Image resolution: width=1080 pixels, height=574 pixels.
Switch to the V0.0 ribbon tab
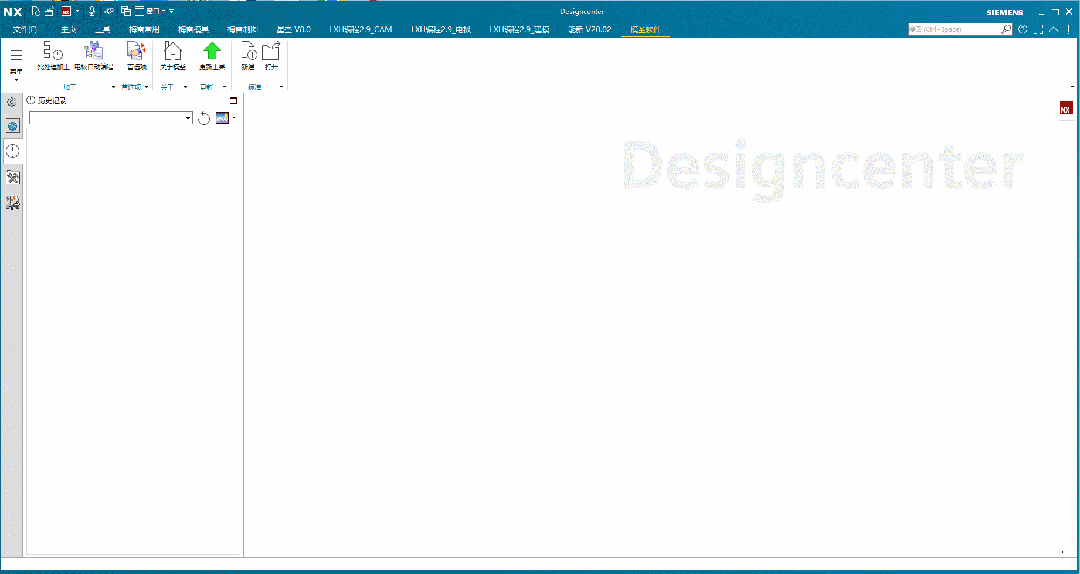coord(294,30)
